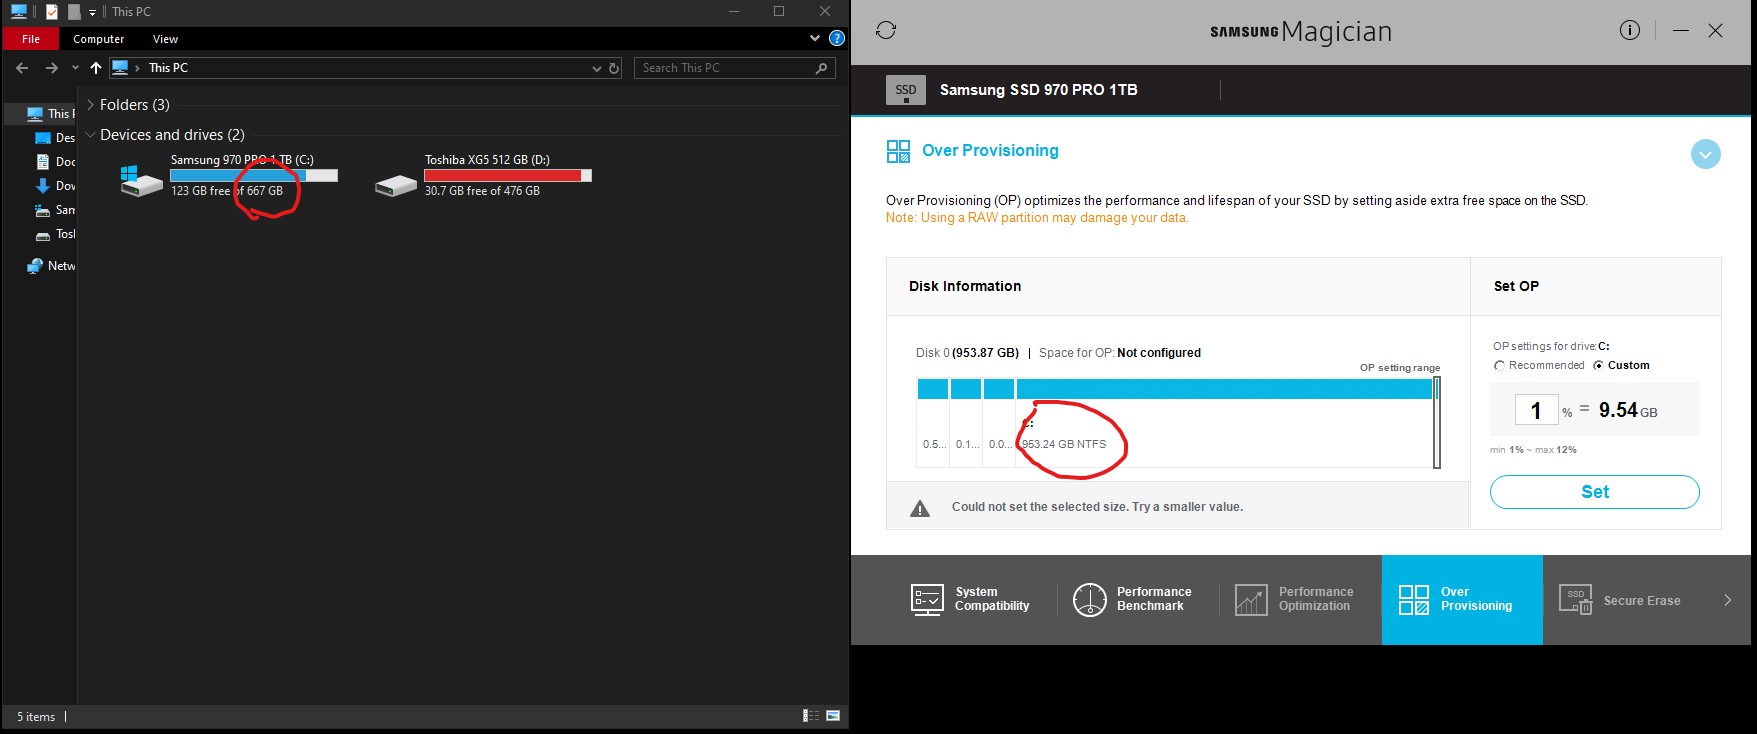Select the Recommended OP radio button
1757x734 pixels.
click(x=1499, y=366)
